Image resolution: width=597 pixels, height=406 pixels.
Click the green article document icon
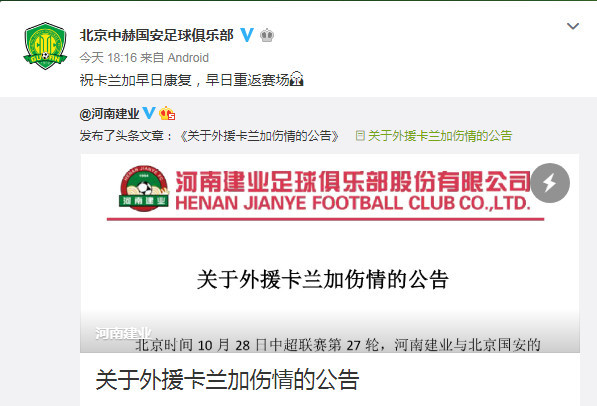pos(360,136)
